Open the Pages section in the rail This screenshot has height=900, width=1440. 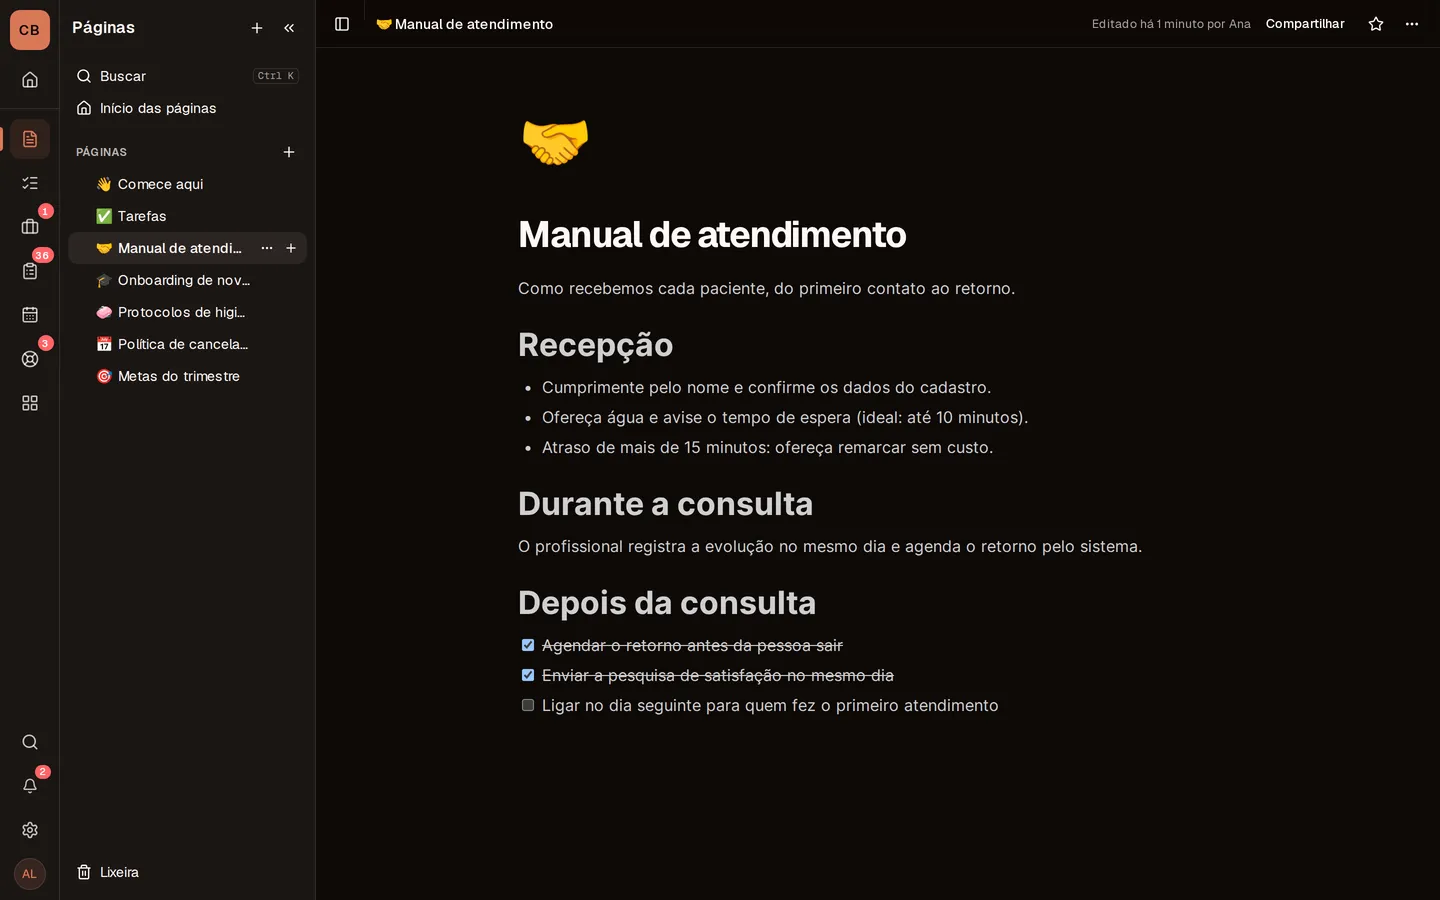click(30, 139)
